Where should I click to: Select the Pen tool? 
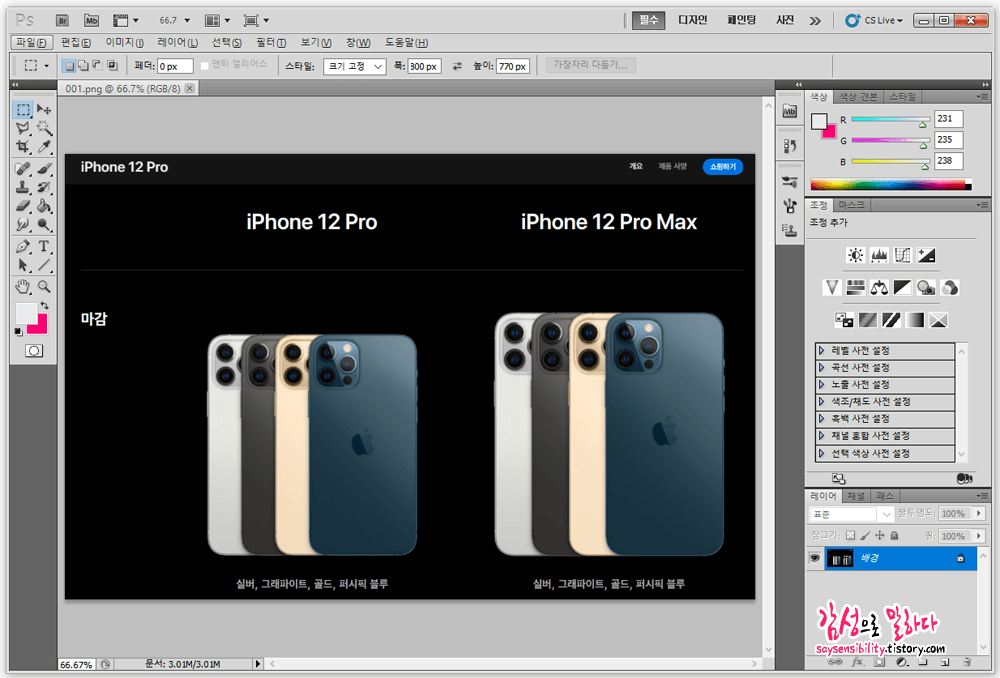coord(23,246)
